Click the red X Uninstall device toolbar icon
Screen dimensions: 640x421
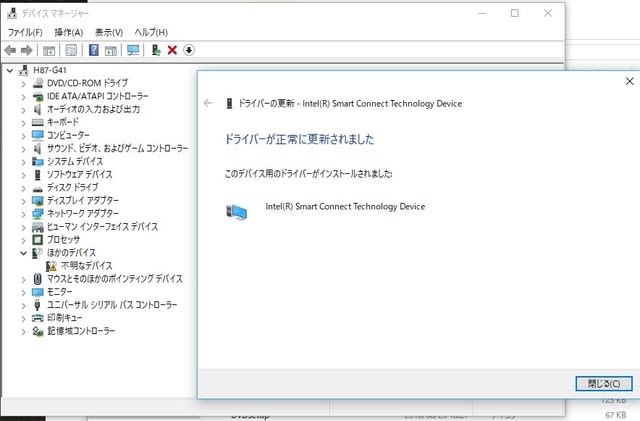(172, 50)
